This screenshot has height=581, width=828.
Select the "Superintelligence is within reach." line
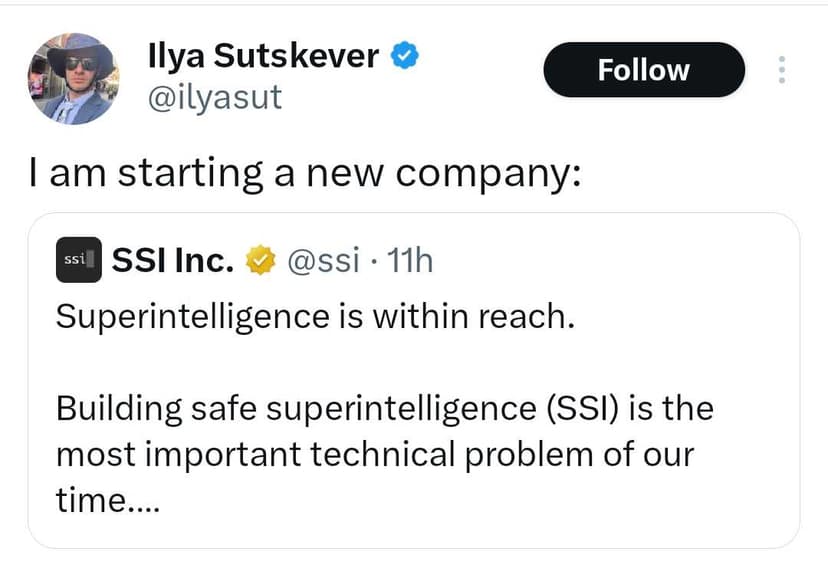tap(313, 316)
